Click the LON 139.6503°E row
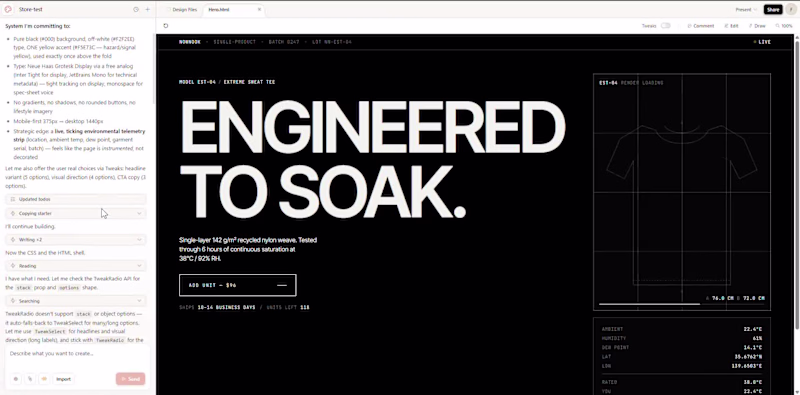 (x=682, y=366)
